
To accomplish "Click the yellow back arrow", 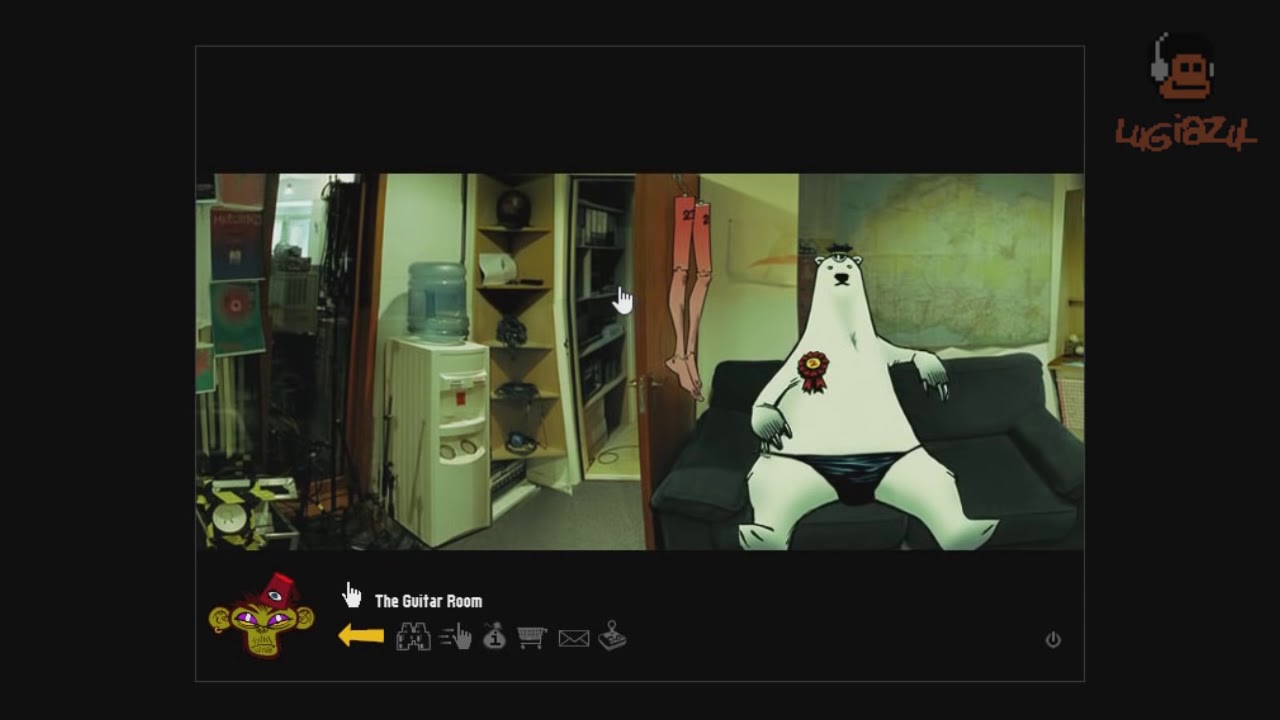I will (361, 636).
